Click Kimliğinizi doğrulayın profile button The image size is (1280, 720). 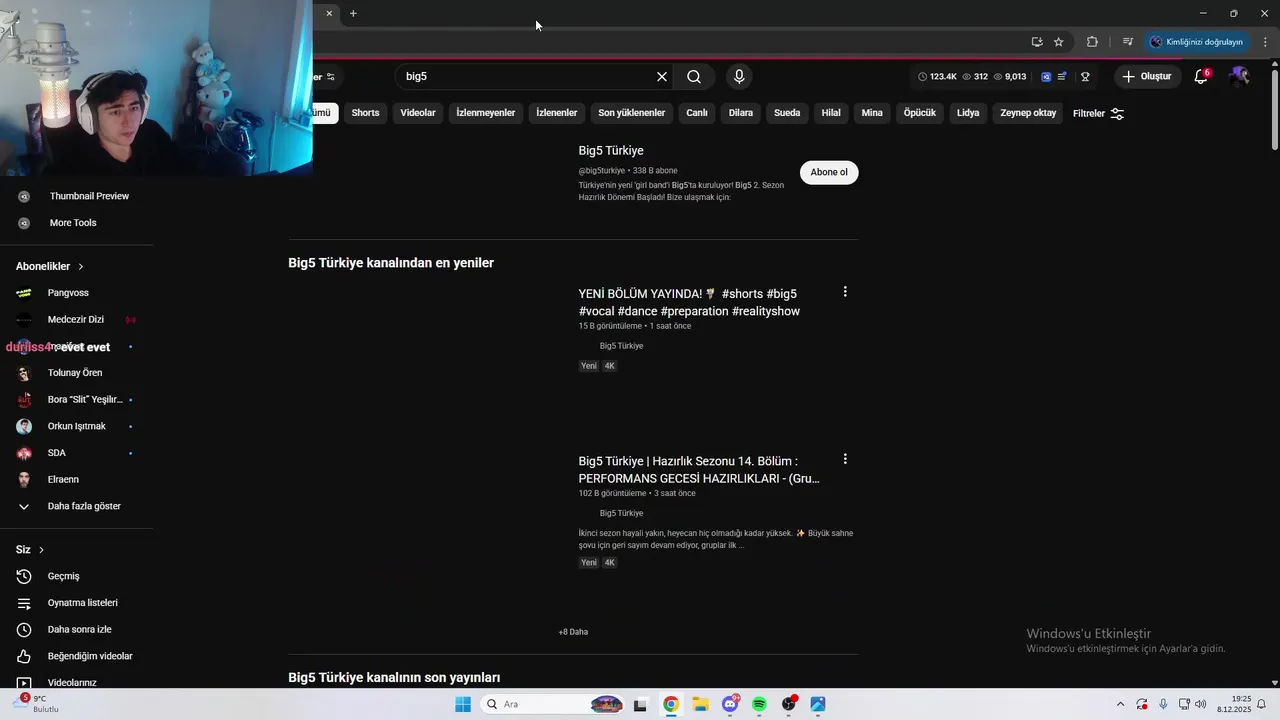click(x=1197, y=42)
